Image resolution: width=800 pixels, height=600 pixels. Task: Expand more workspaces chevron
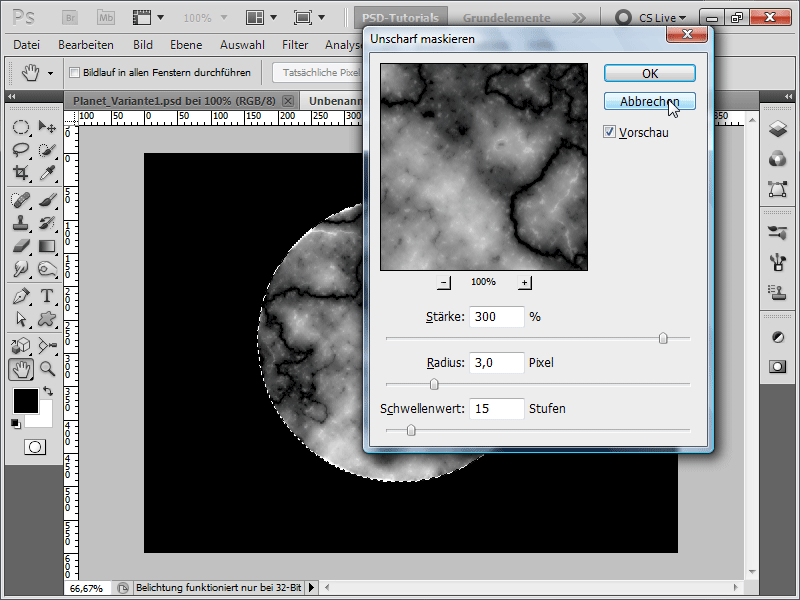(579, 18)
